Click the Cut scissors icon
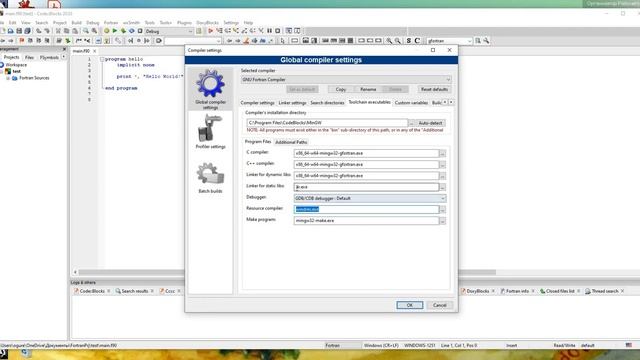Image resolution: width=640 pixels, height=360 pixels. (58, 31)
